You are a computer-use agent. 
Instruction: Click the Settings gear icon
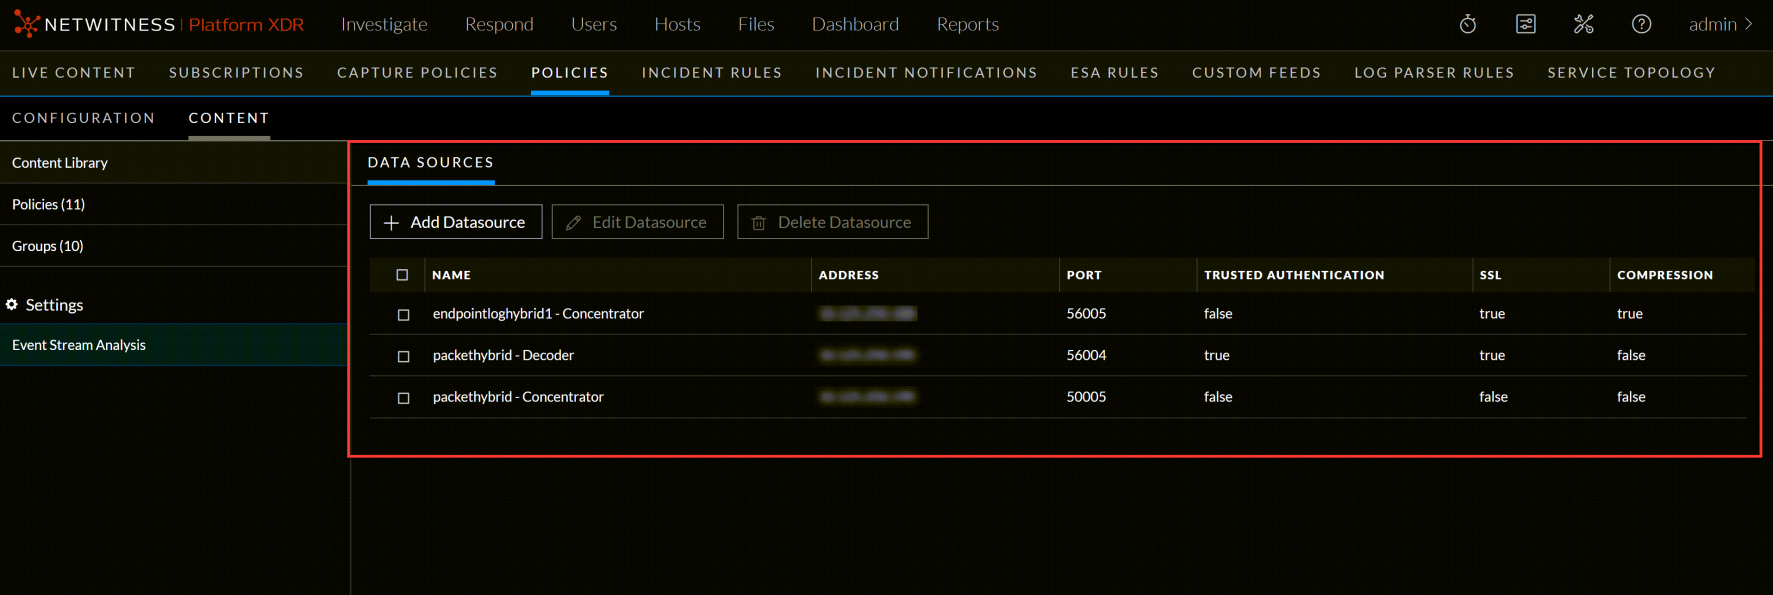pyautogui.click(x=12, y=304)
